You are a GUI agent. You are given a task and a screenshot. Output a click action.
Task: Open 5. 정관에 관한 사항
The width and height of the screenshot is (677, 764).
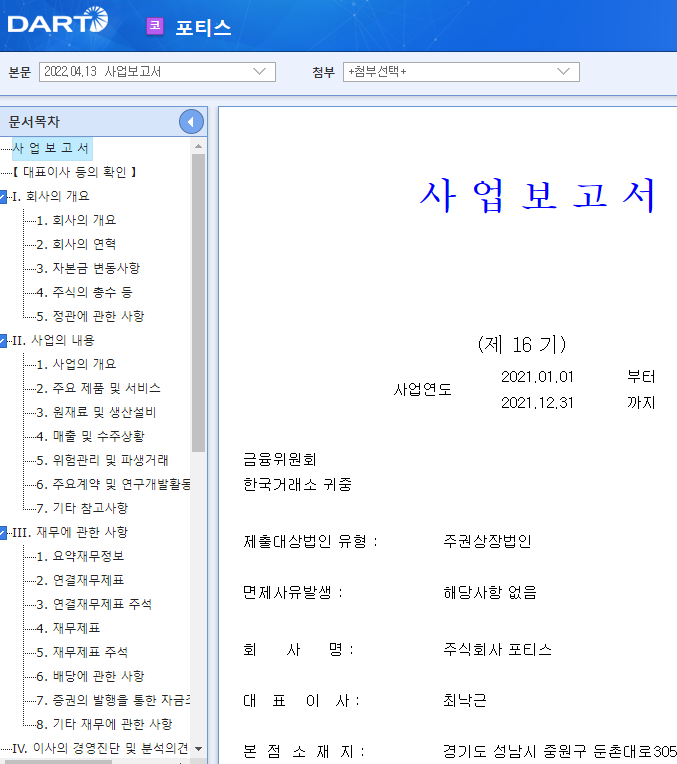point(90,317)
